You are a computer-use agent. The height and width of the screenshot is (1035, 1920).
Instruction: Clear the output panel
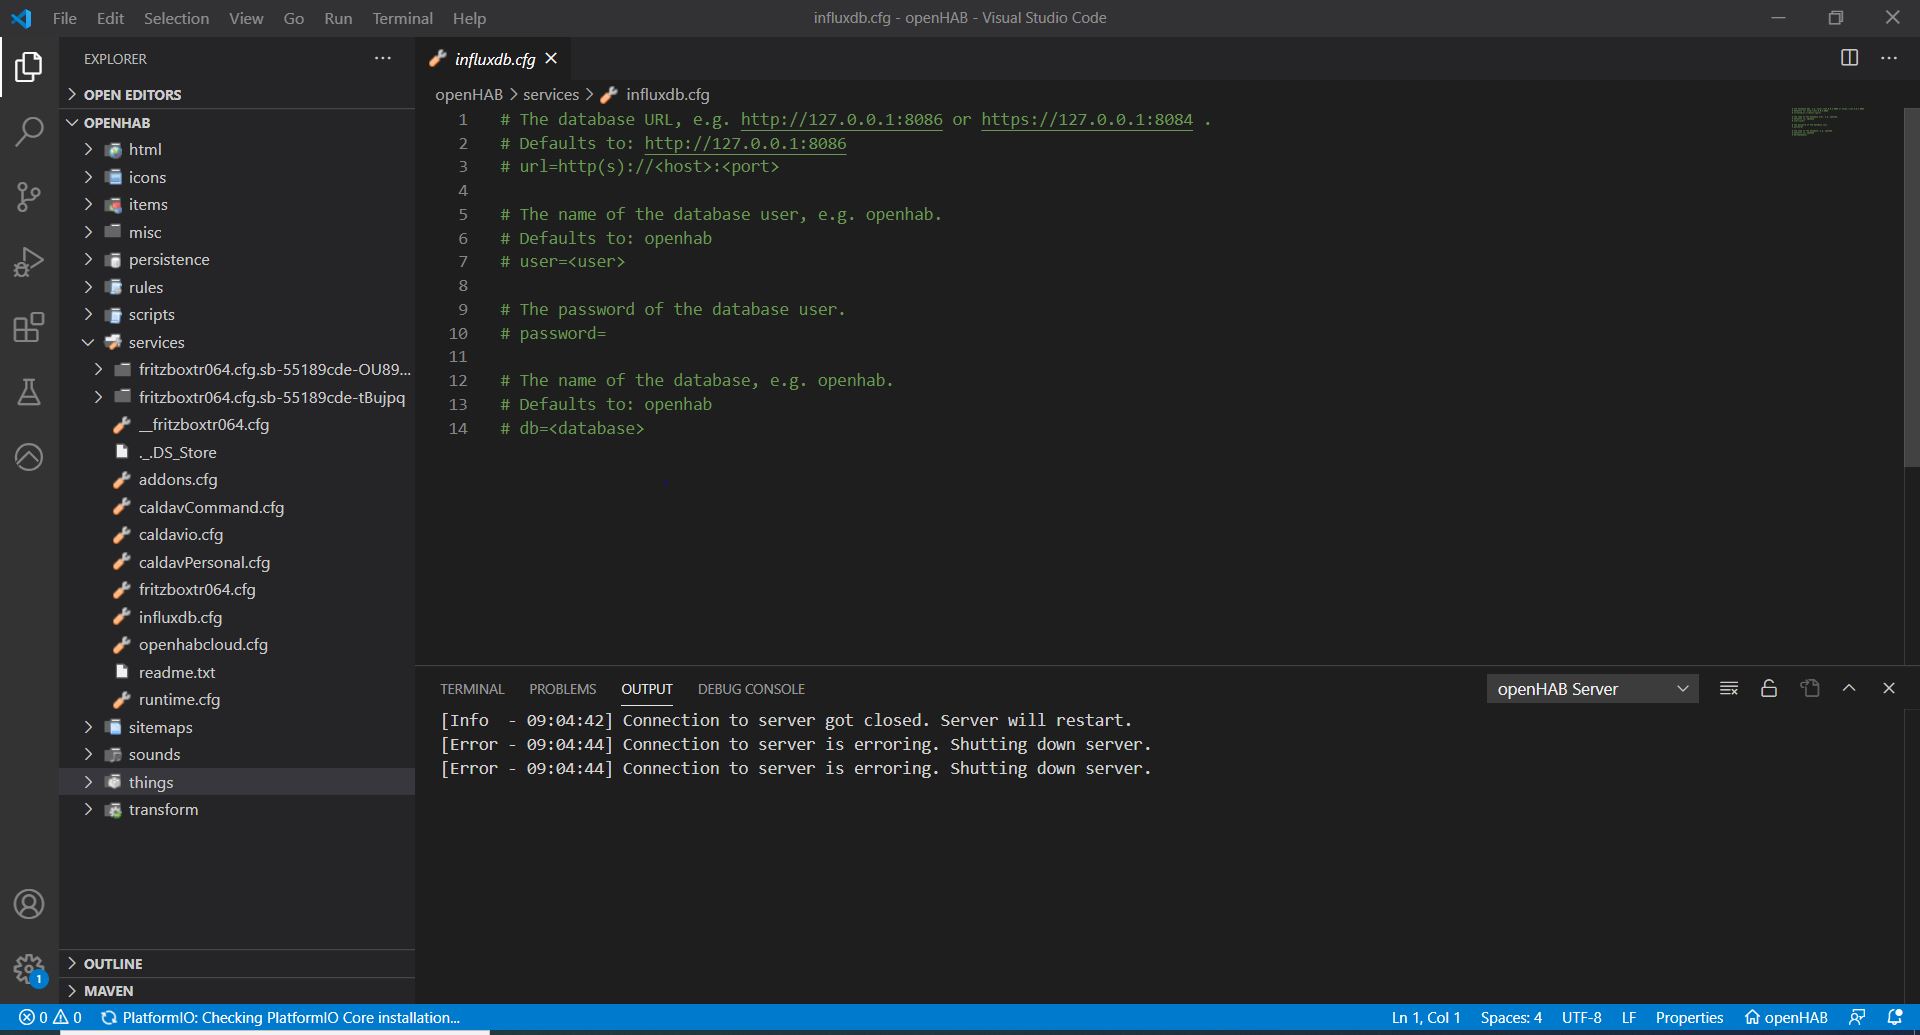(x=1729, y=688)
